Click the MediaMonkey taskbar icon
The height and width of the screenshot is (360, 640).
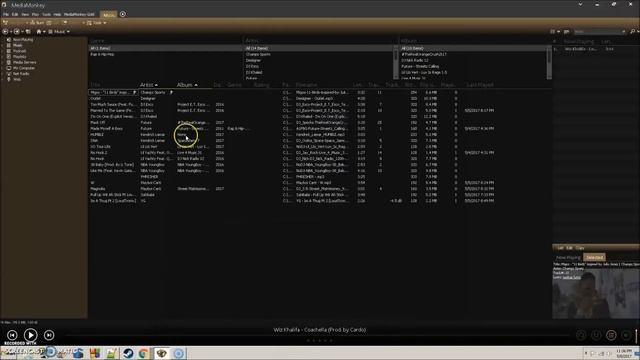point(162,353)
